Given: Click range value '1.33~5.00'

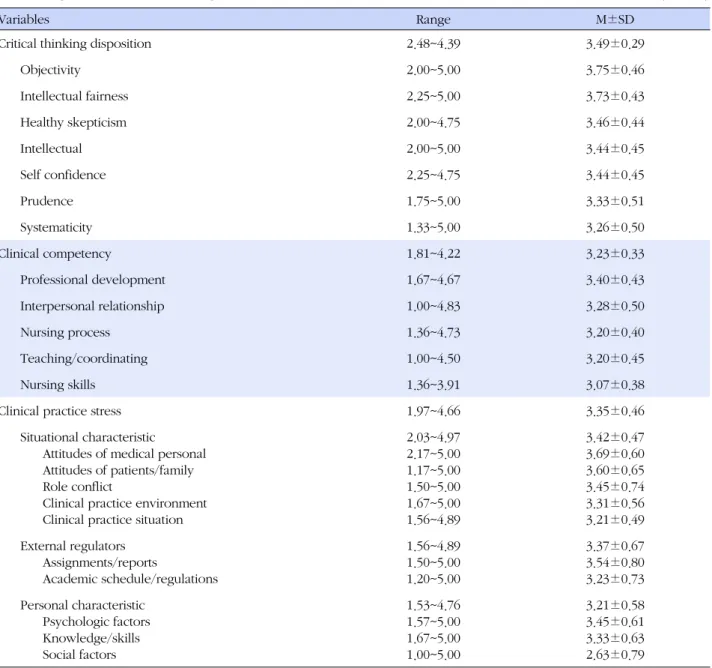Looking at the screenshot, I should click(x=433, y=228).
